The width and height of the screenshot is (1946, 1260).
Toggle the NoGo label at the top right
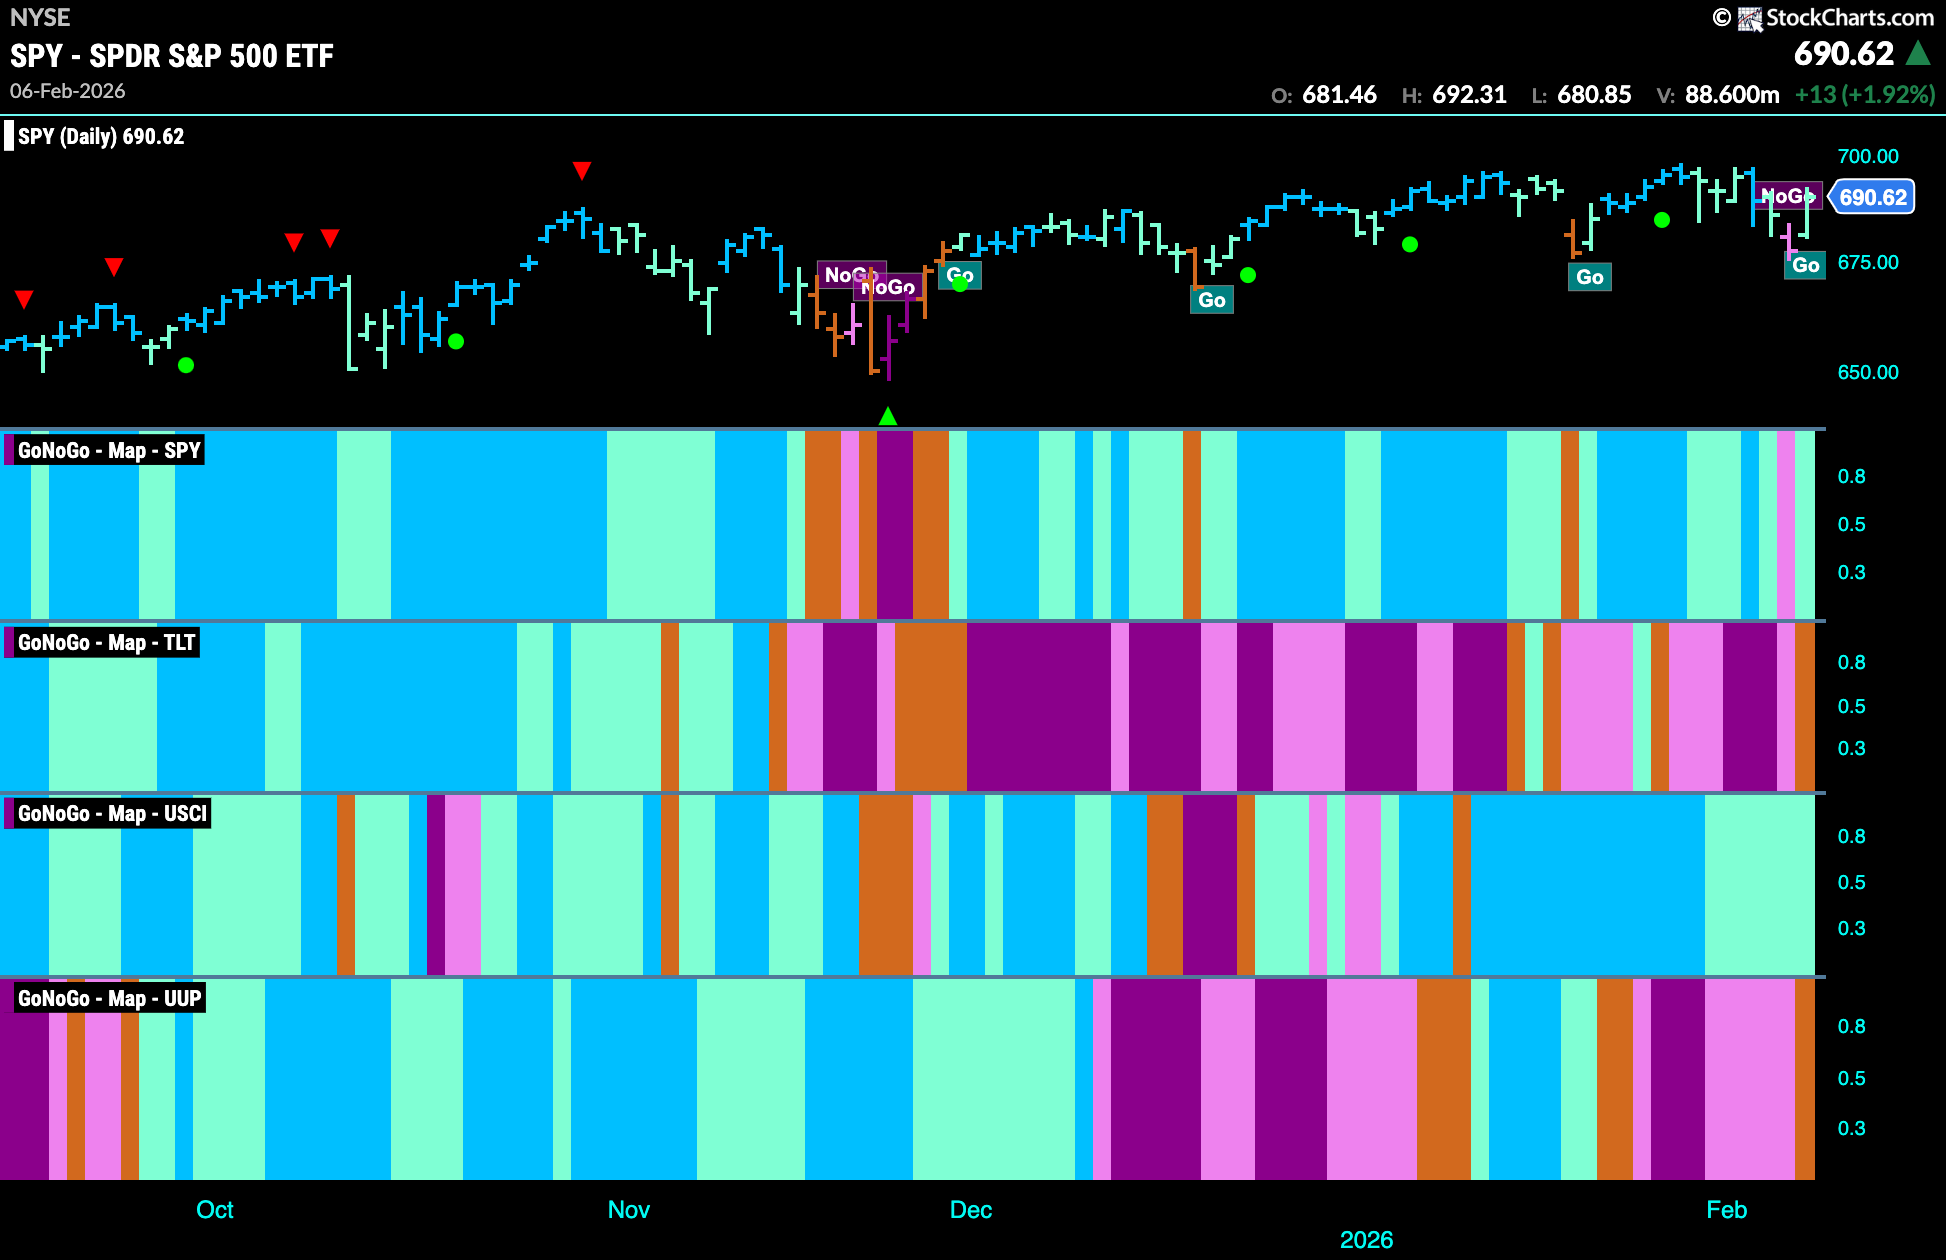click(x=1788, y=196)
